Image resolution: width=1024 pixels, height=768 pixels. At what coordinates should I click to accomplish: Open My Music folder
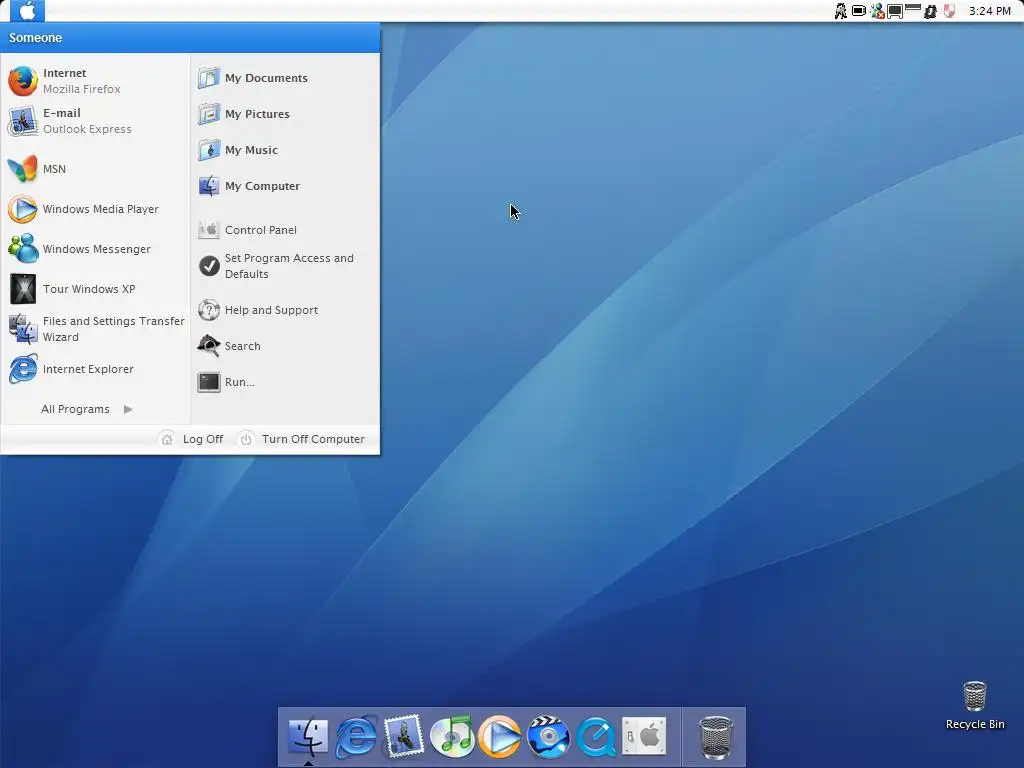pyautogui.click(x=285, y=150)
